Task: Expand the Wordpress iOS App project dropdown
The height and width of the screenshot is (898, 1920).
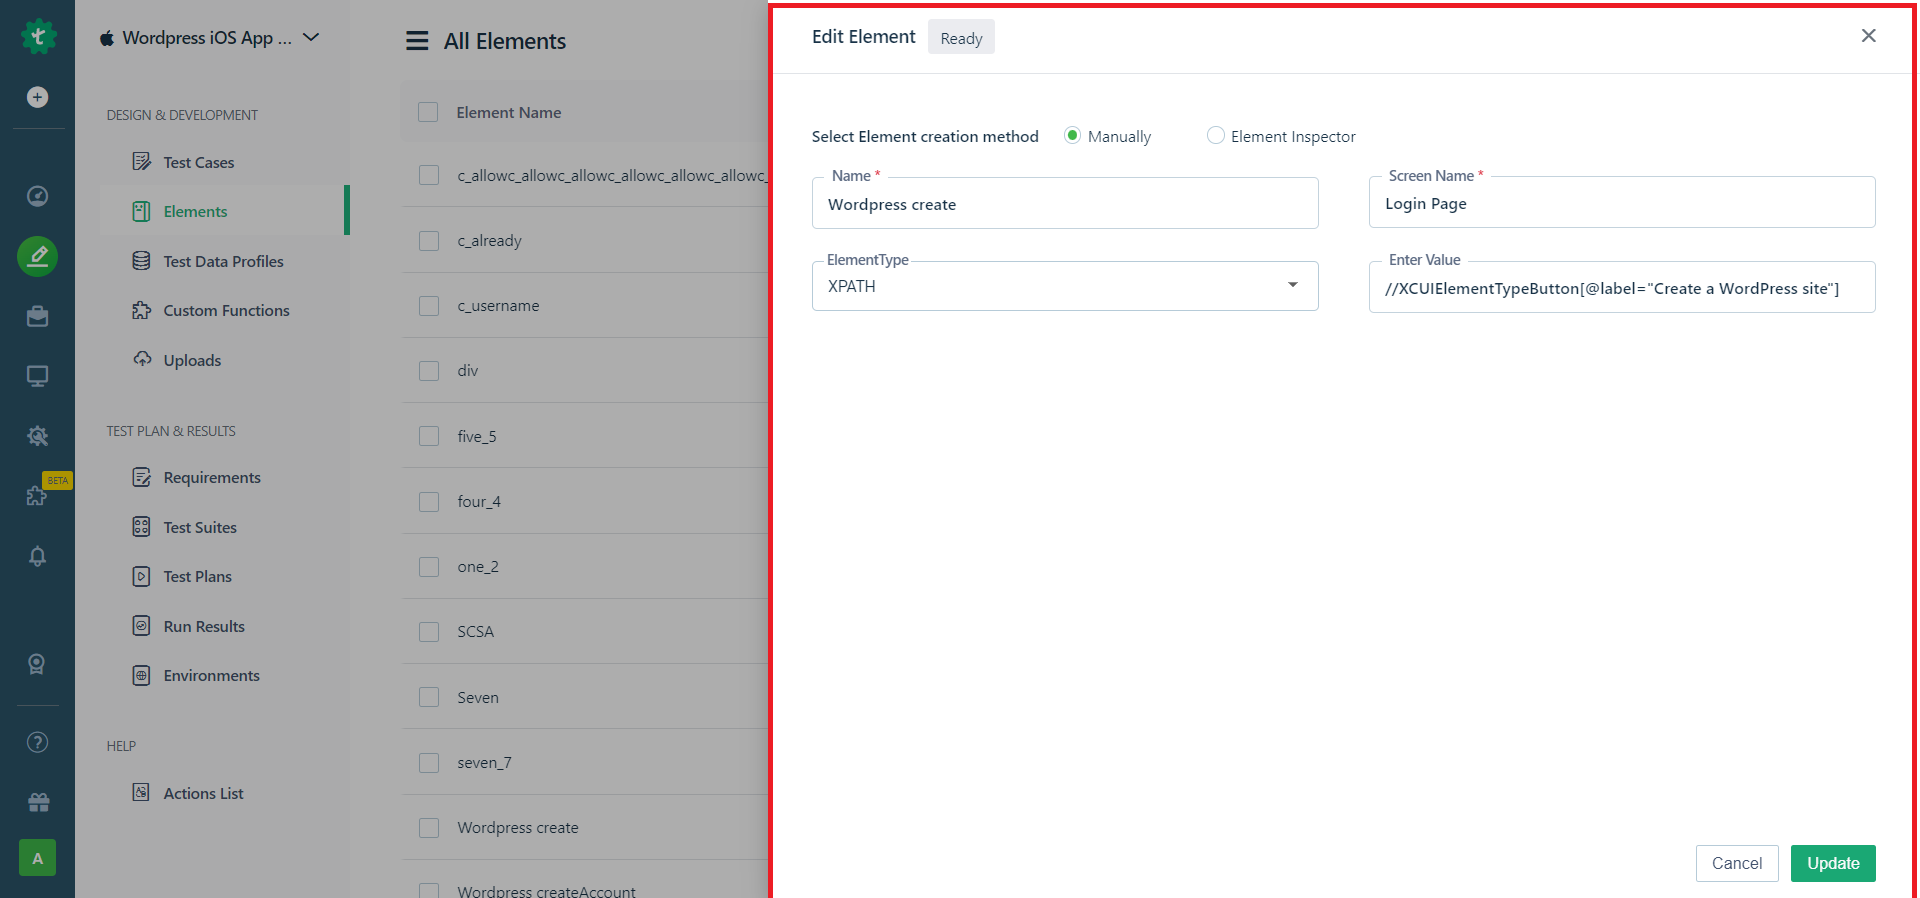Action: tap(311, 37)
